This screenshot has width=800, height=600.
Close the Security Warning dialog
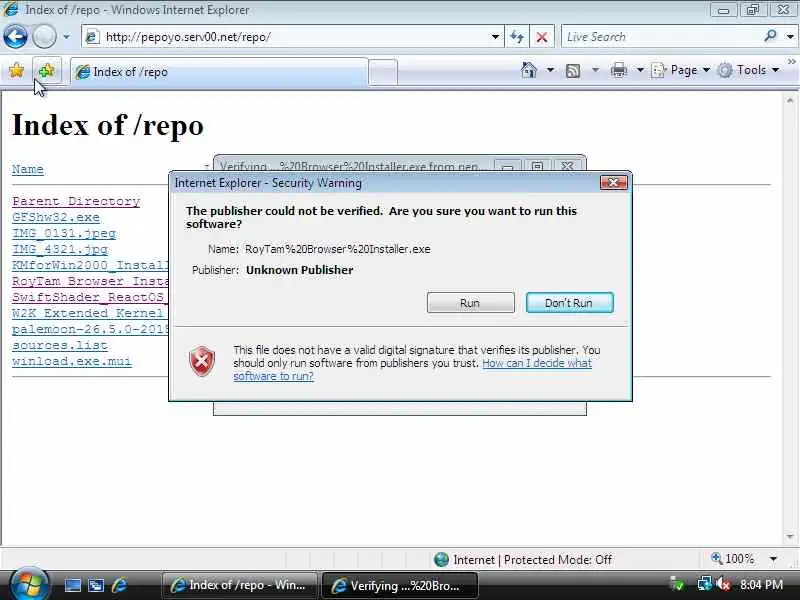613,183
